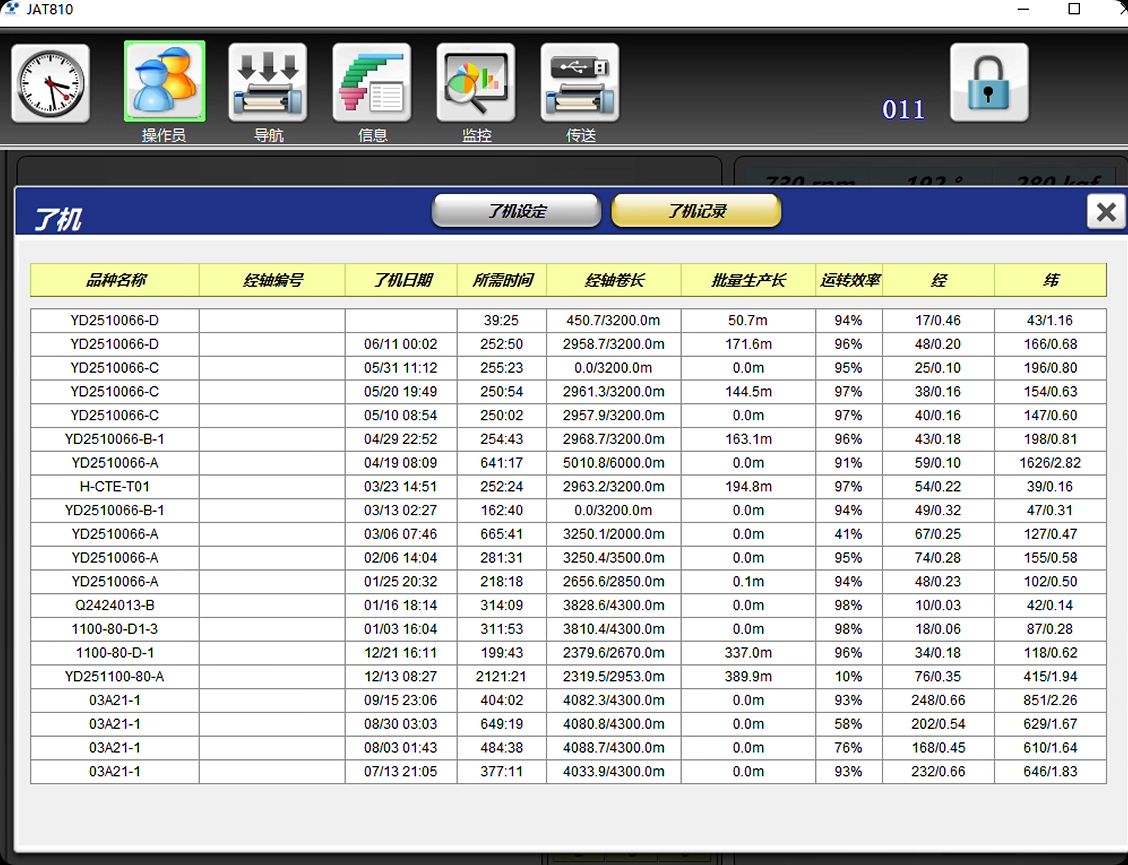Open the clock icon in toolbar
Image resolution: width=1128 pixels, height=865 pixels.
[x=50, y=83]
